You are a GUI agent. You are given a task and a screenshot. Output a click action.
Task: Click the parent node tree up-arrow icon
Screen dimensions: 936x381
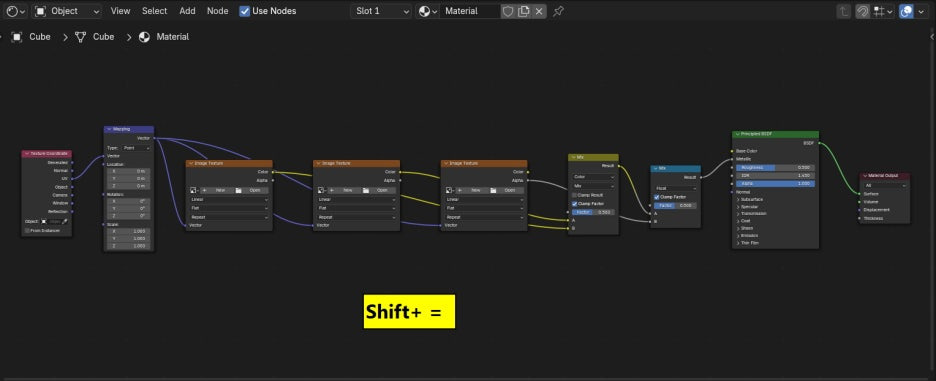pyautogui.click(x=843, y=11)
